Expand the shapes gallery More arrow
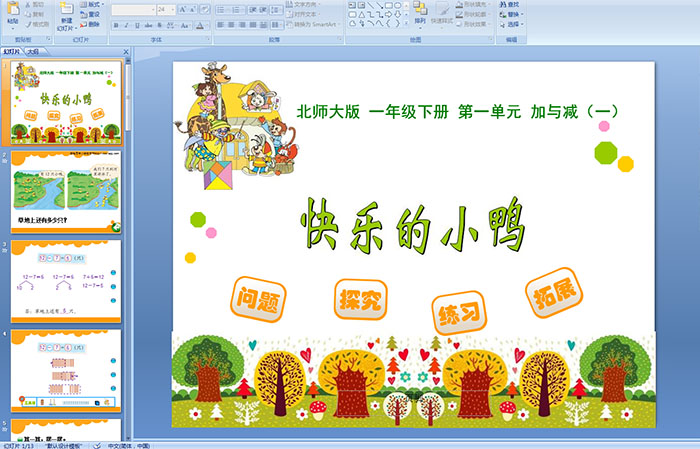The height and width of the screenshot is (449, 700). coord(406,23)
